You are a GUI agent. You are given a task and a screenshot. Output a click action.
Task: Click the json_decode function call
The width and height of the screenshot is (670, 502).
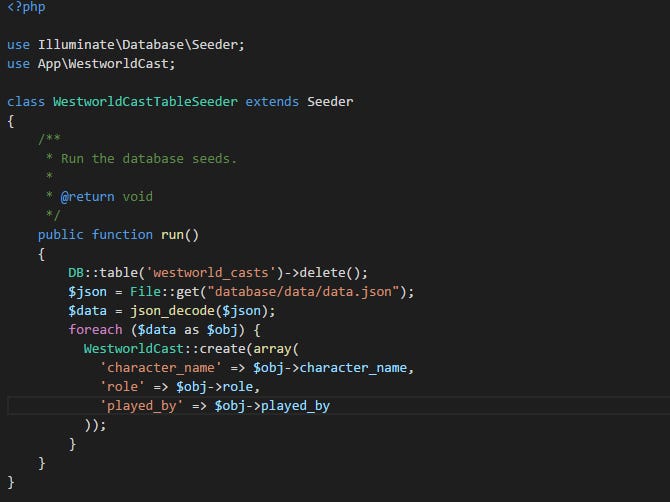pos(173,311)
